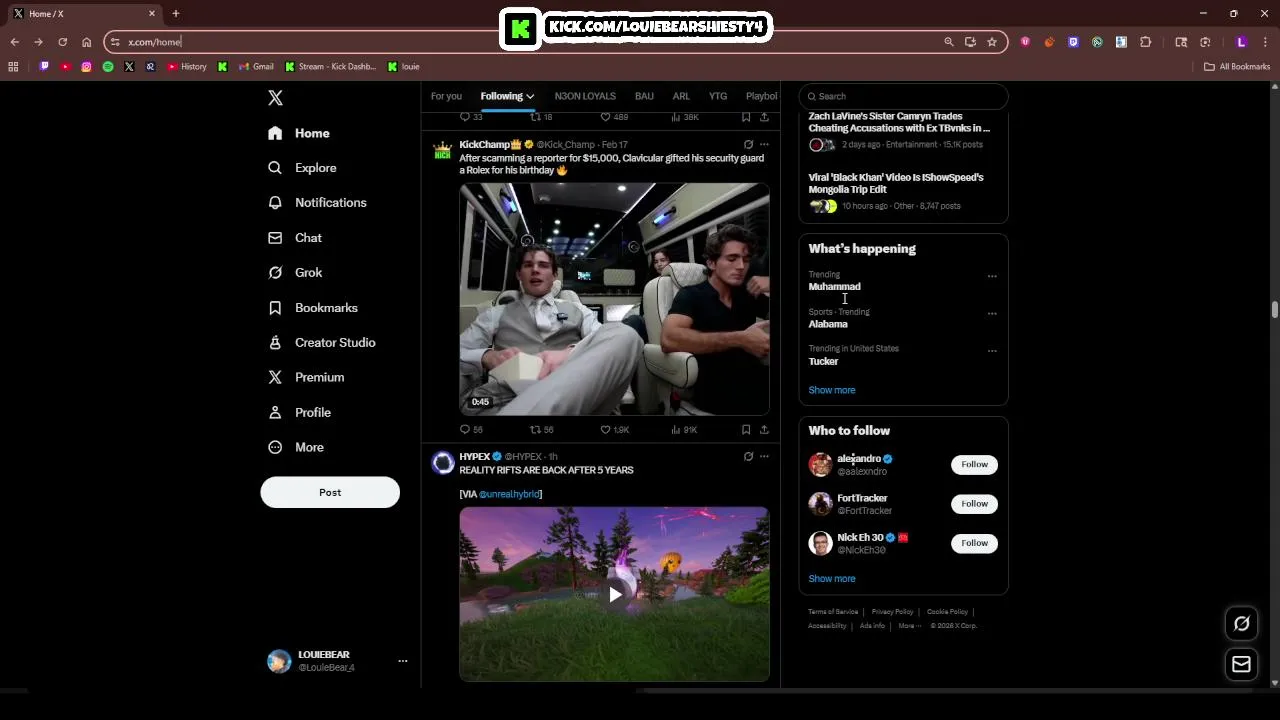The width and height of the screenshot is (1280, 720).
Task: Open the Instagram bookmark
Action: (x=87, y=67)
